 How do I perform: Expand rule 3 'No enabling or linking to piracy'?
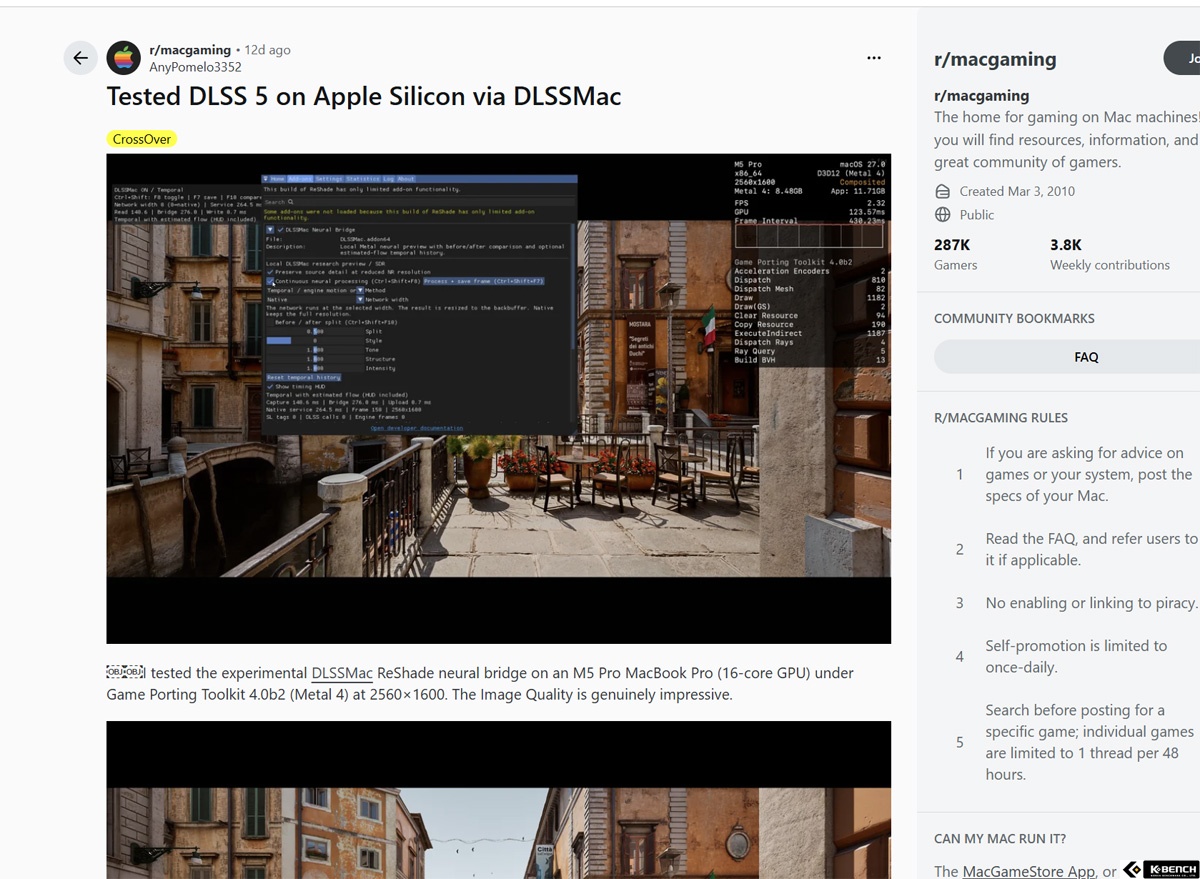[x=1067, y=603]
